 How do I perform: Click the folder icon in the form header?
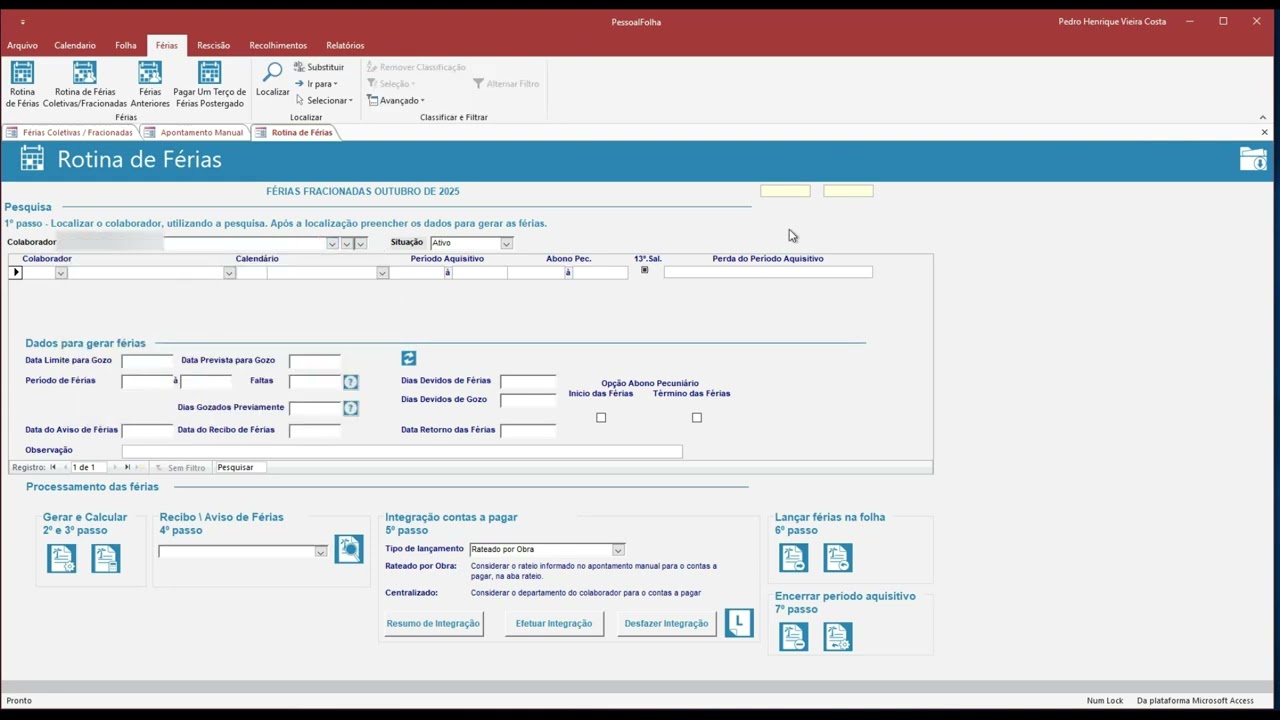coord(1253,159)
